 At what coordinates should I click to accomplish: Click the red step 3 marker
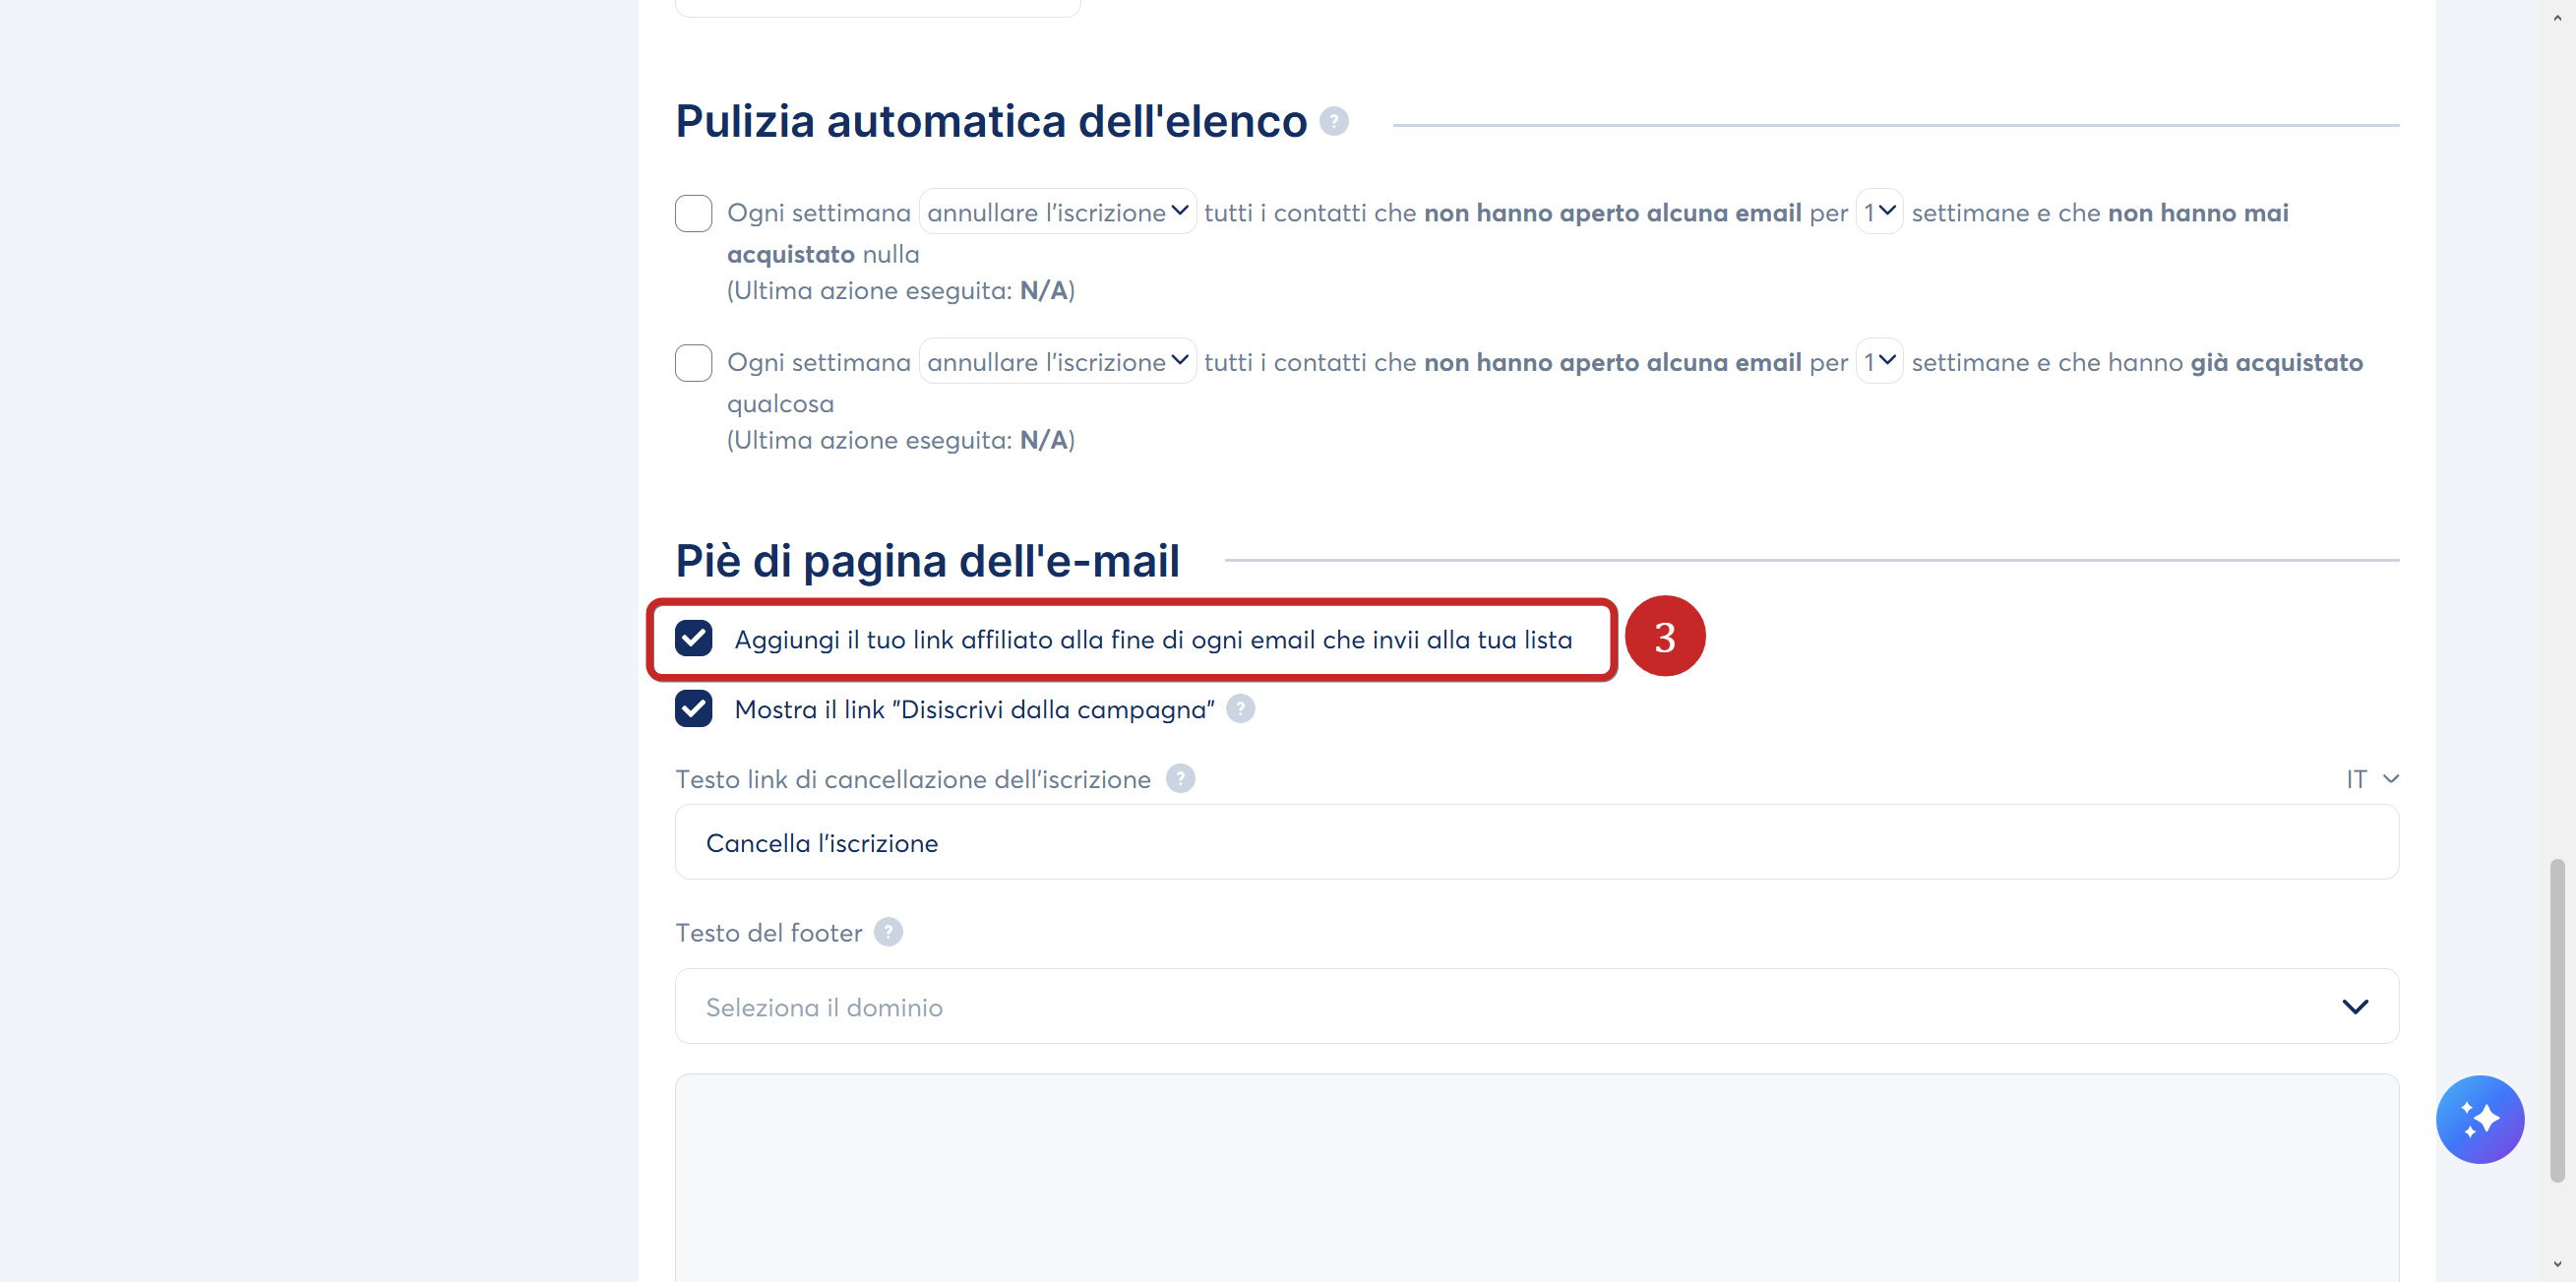pyautogui.click(x=1664, y=636)
